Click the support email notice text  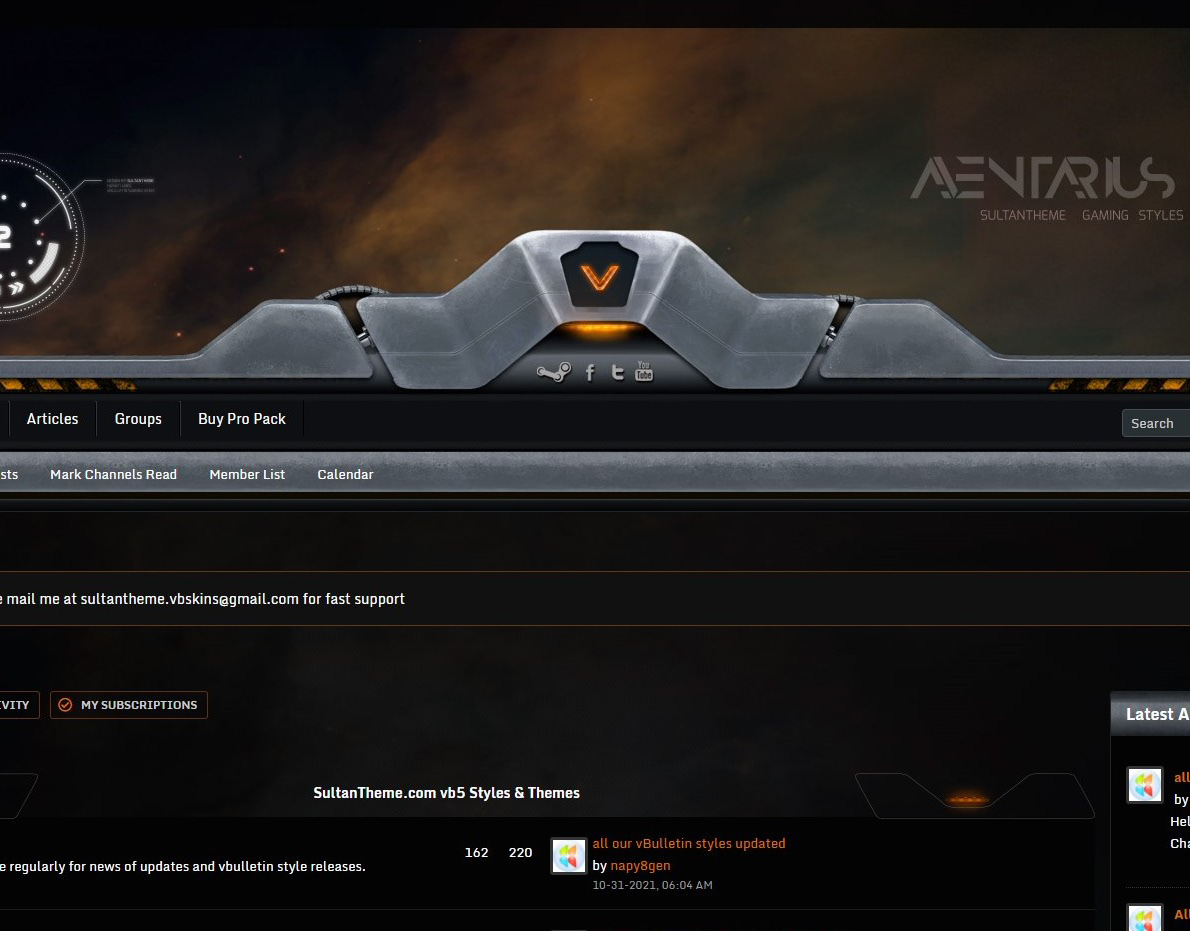pyautogui.click(x=202, y=599)
